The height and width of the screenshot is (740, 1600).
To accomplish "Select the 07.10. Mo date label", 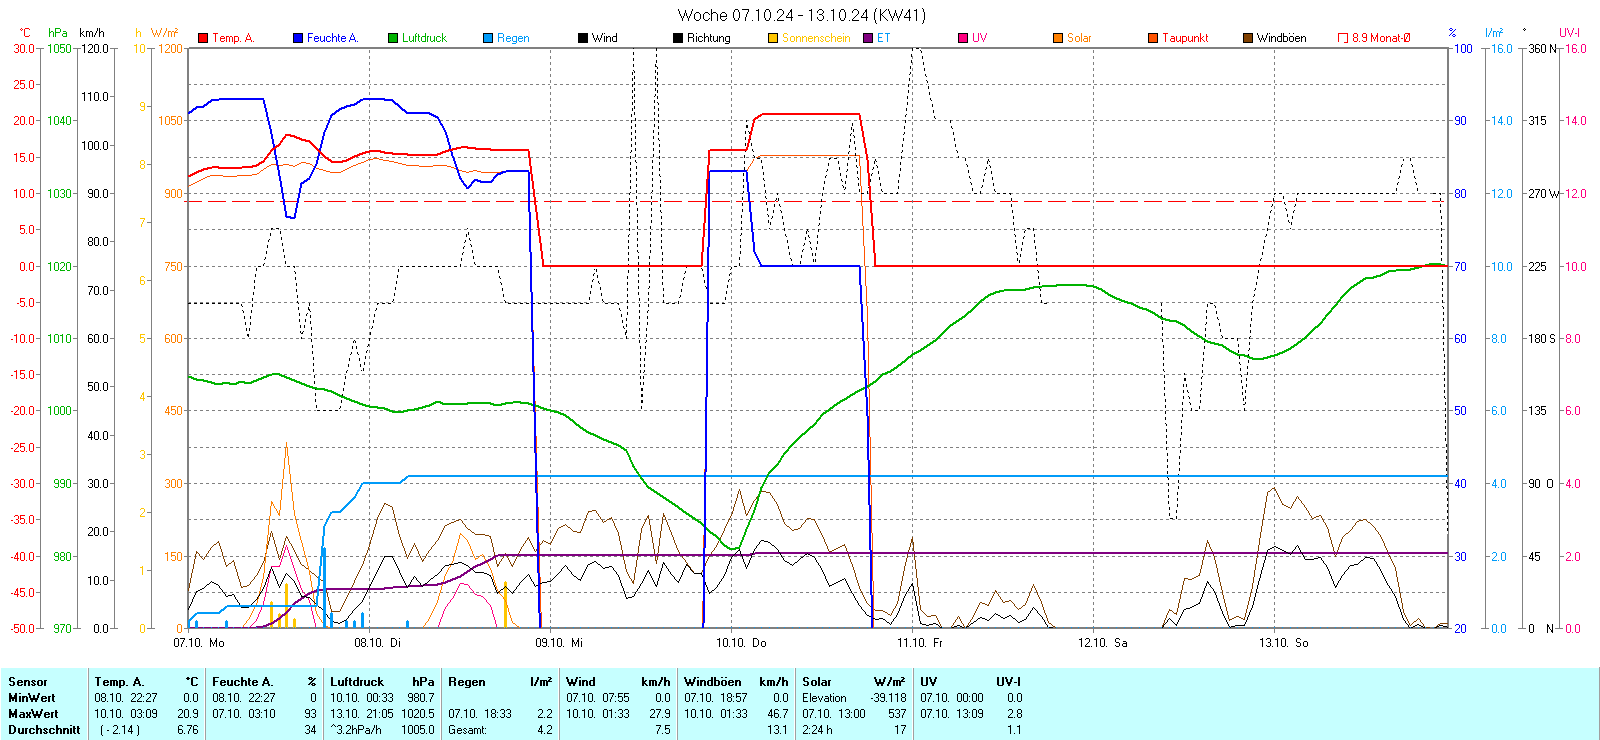I will tap(199, 643).
